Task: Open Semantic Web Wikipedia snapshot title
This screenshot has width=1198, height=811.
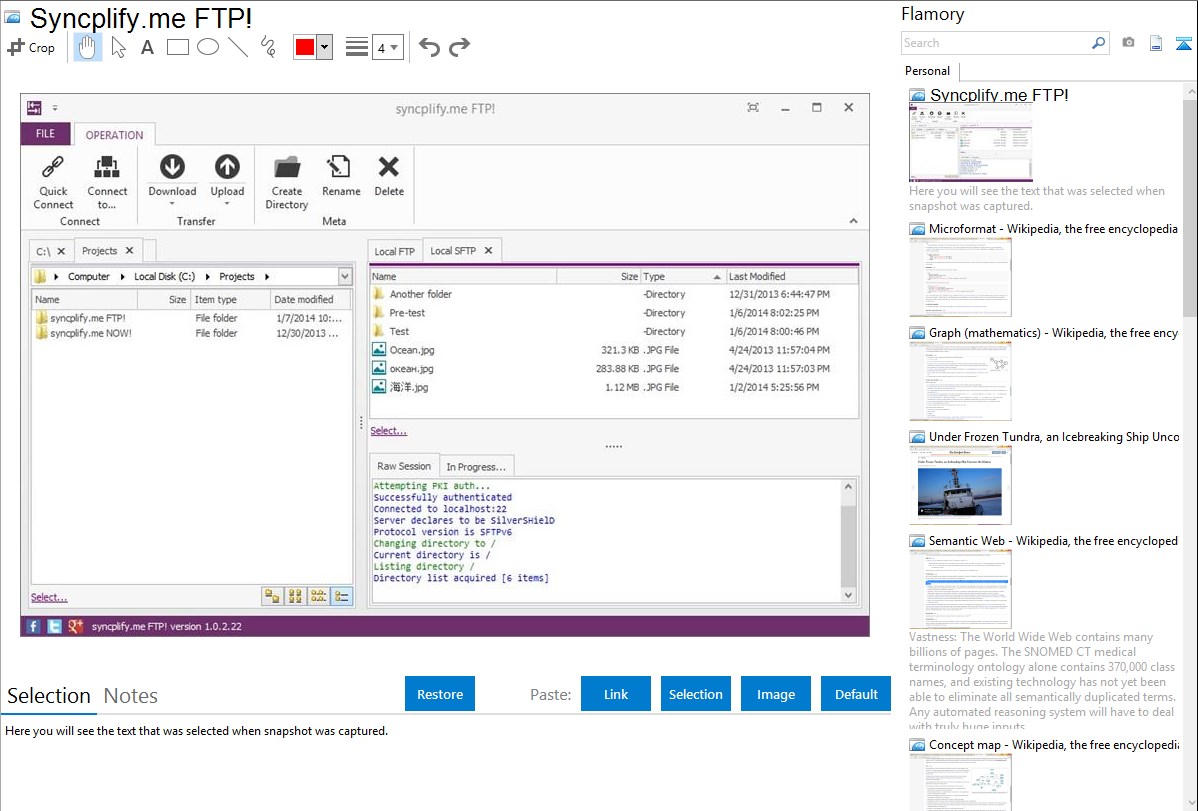Action: tap(1053, 540)
